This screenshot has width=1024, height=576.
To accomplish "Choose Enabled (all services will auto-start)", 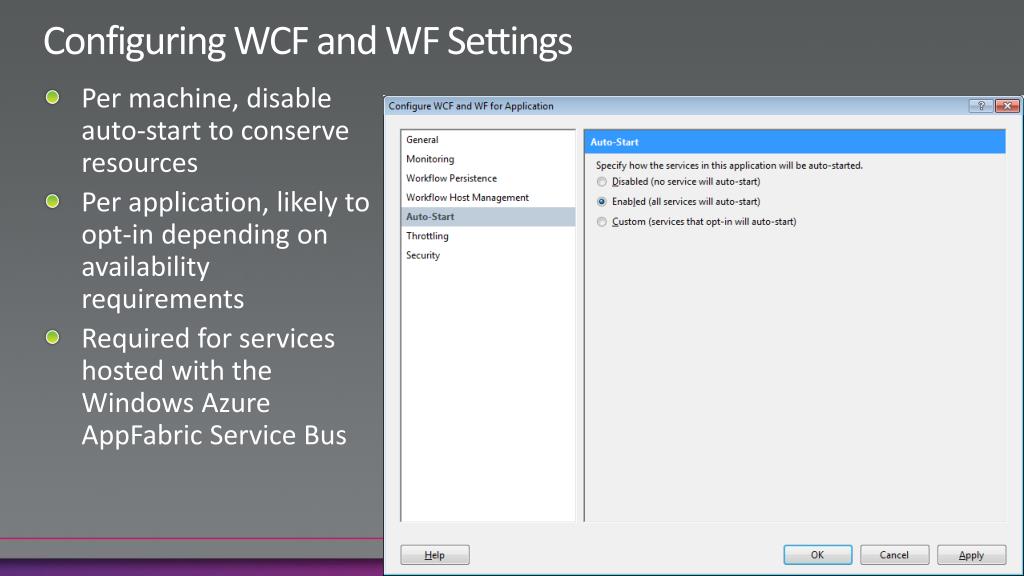I will (602, 202).
